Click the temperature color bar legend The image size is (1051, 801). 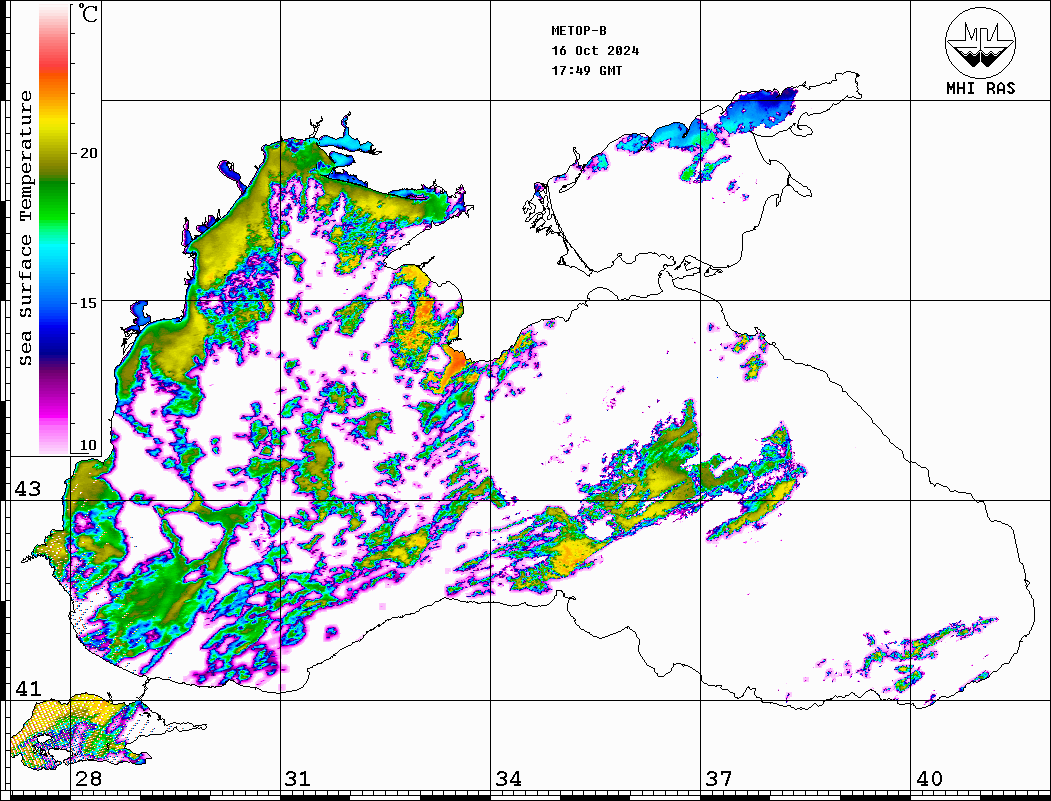click(x=54, y=229)
